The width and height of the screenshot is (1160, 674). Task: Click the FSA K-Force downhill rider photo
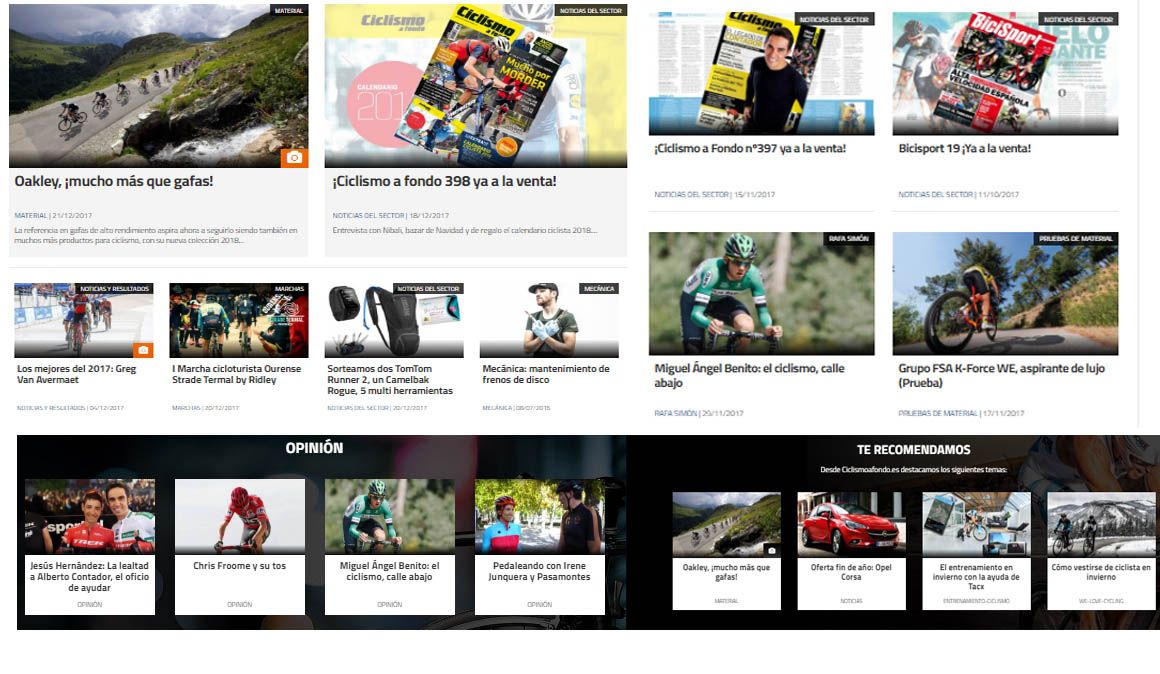click(1005, 294)
